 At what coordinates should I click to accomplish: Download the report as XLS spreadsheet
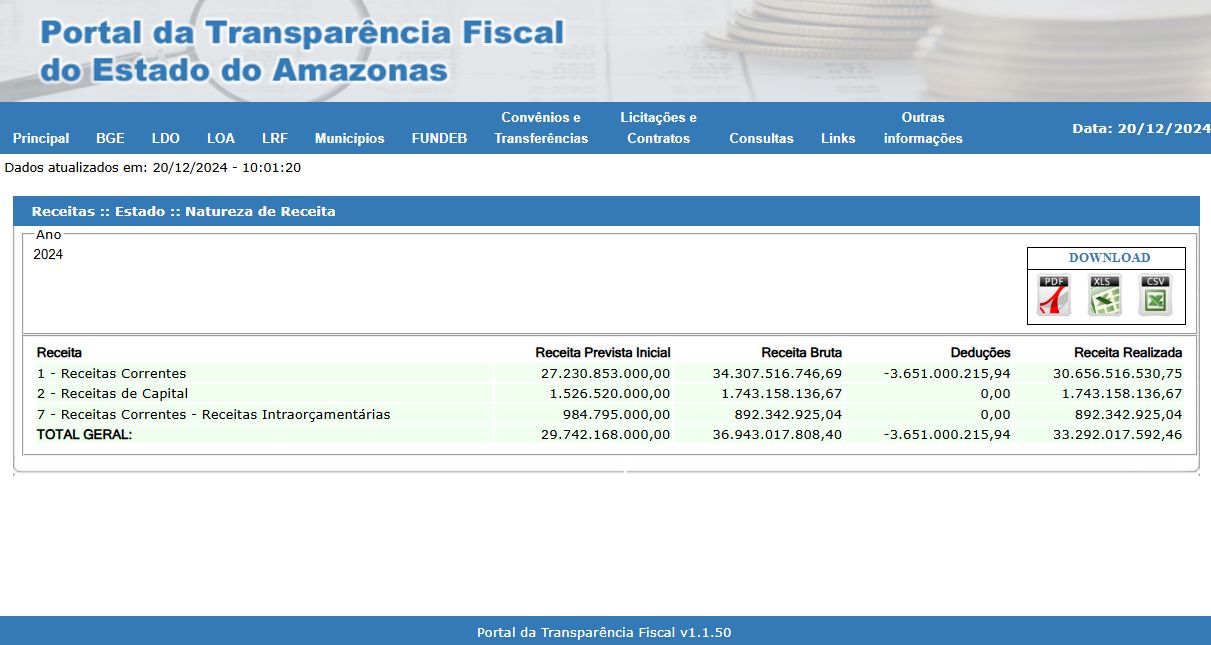tap(1105, 296)
